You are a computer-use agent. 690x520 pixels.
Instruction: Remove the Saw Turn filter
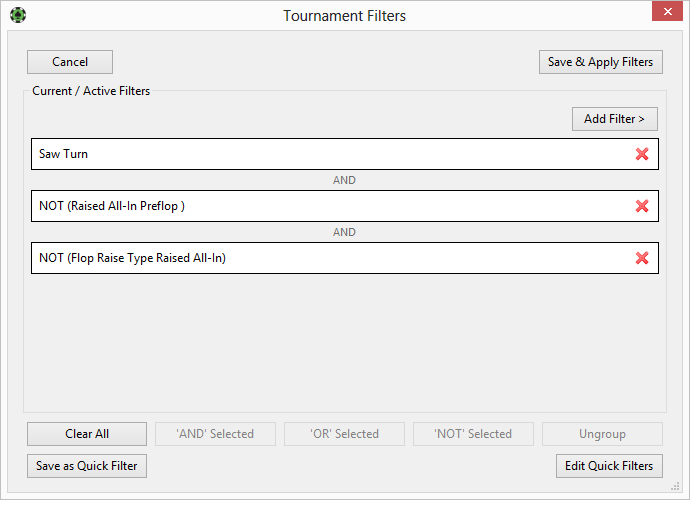tap(642, 154)
